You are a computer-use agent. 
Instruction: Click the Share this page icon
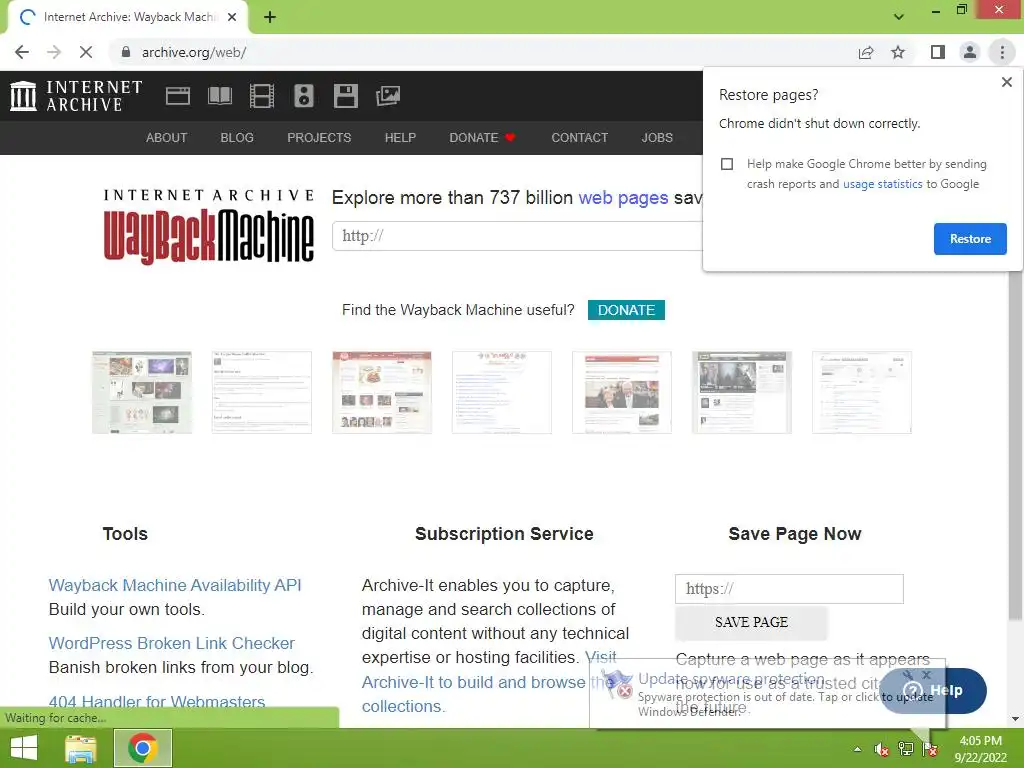pyautogui.click(x=866, y=52)
